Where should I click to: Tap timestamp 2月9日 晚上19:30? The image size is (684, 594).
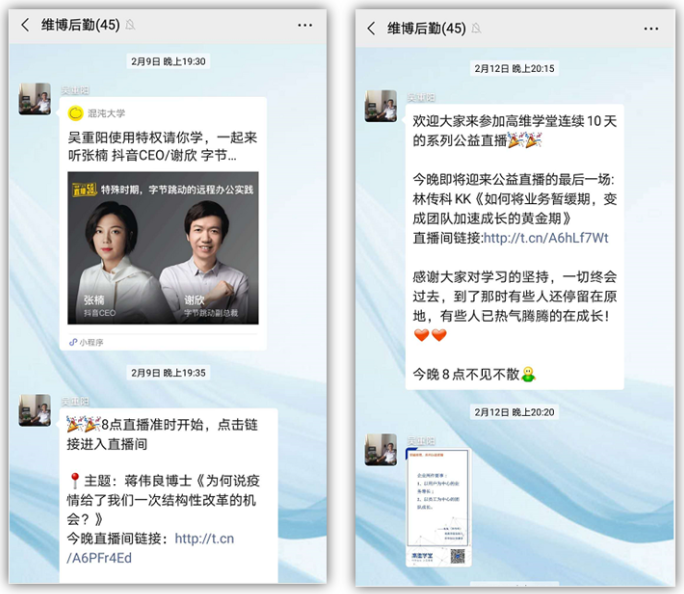click(x=168, y=61)
